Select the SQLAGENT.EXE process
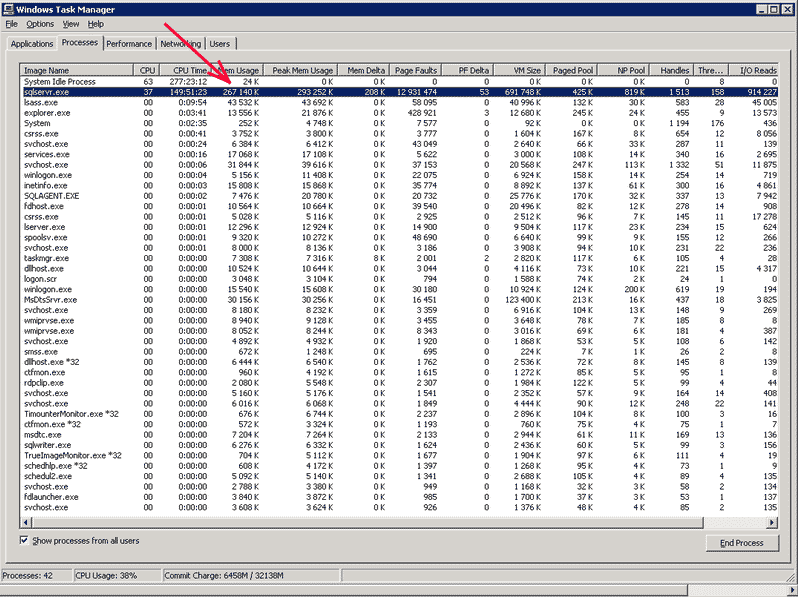798x597 pixels. [399, 196]
